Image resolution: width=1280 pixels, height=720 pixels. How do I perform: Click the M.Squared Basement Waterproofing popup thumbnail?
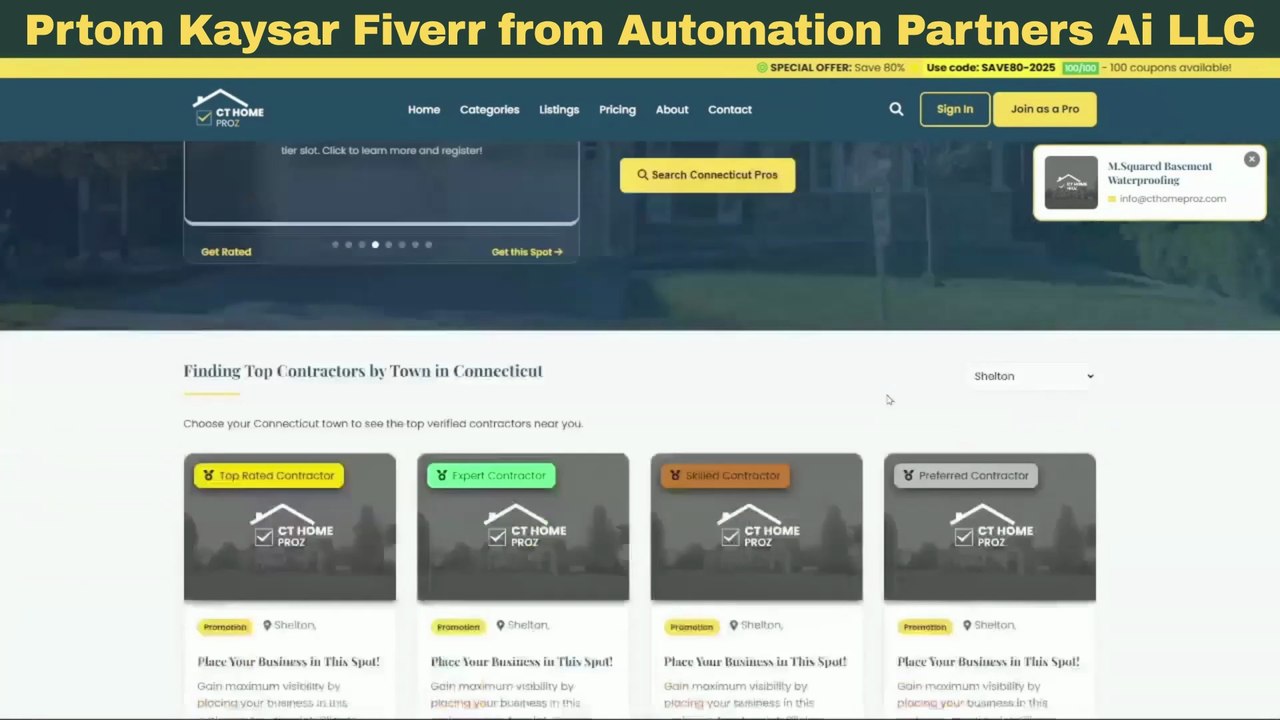tap(1071, 183)
